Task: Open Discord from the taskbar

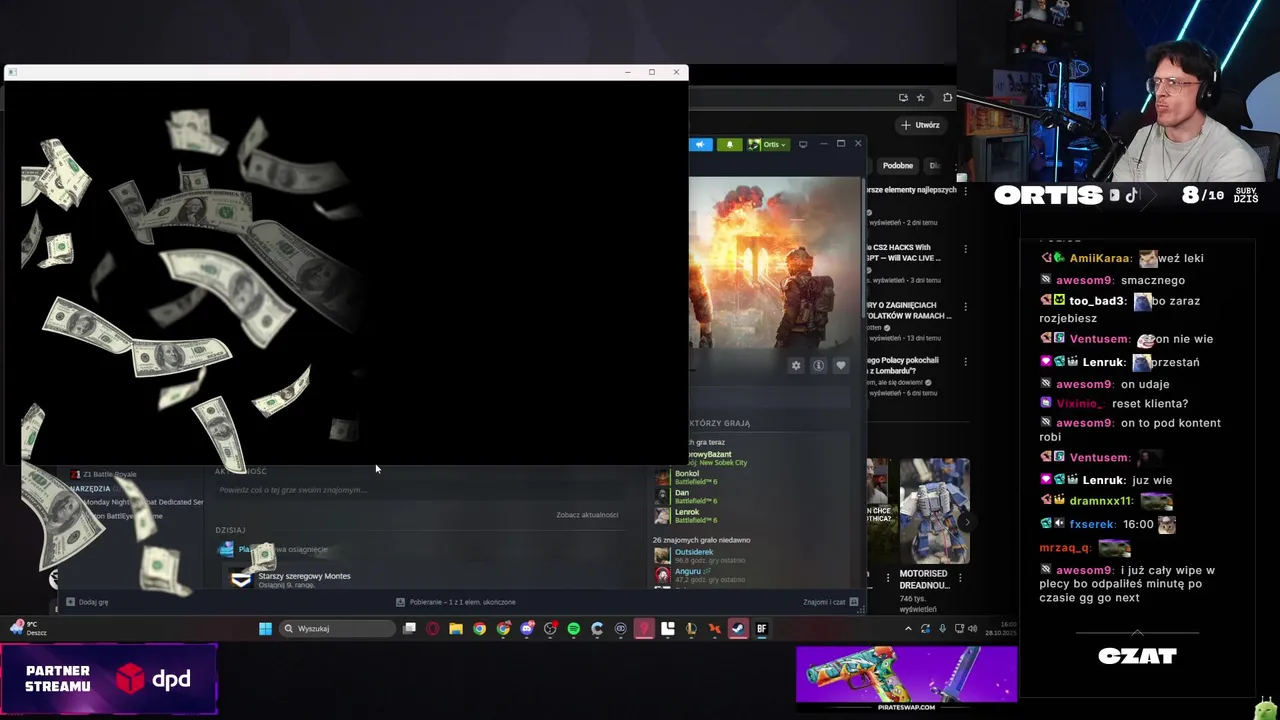Action: tap(527, 629)
